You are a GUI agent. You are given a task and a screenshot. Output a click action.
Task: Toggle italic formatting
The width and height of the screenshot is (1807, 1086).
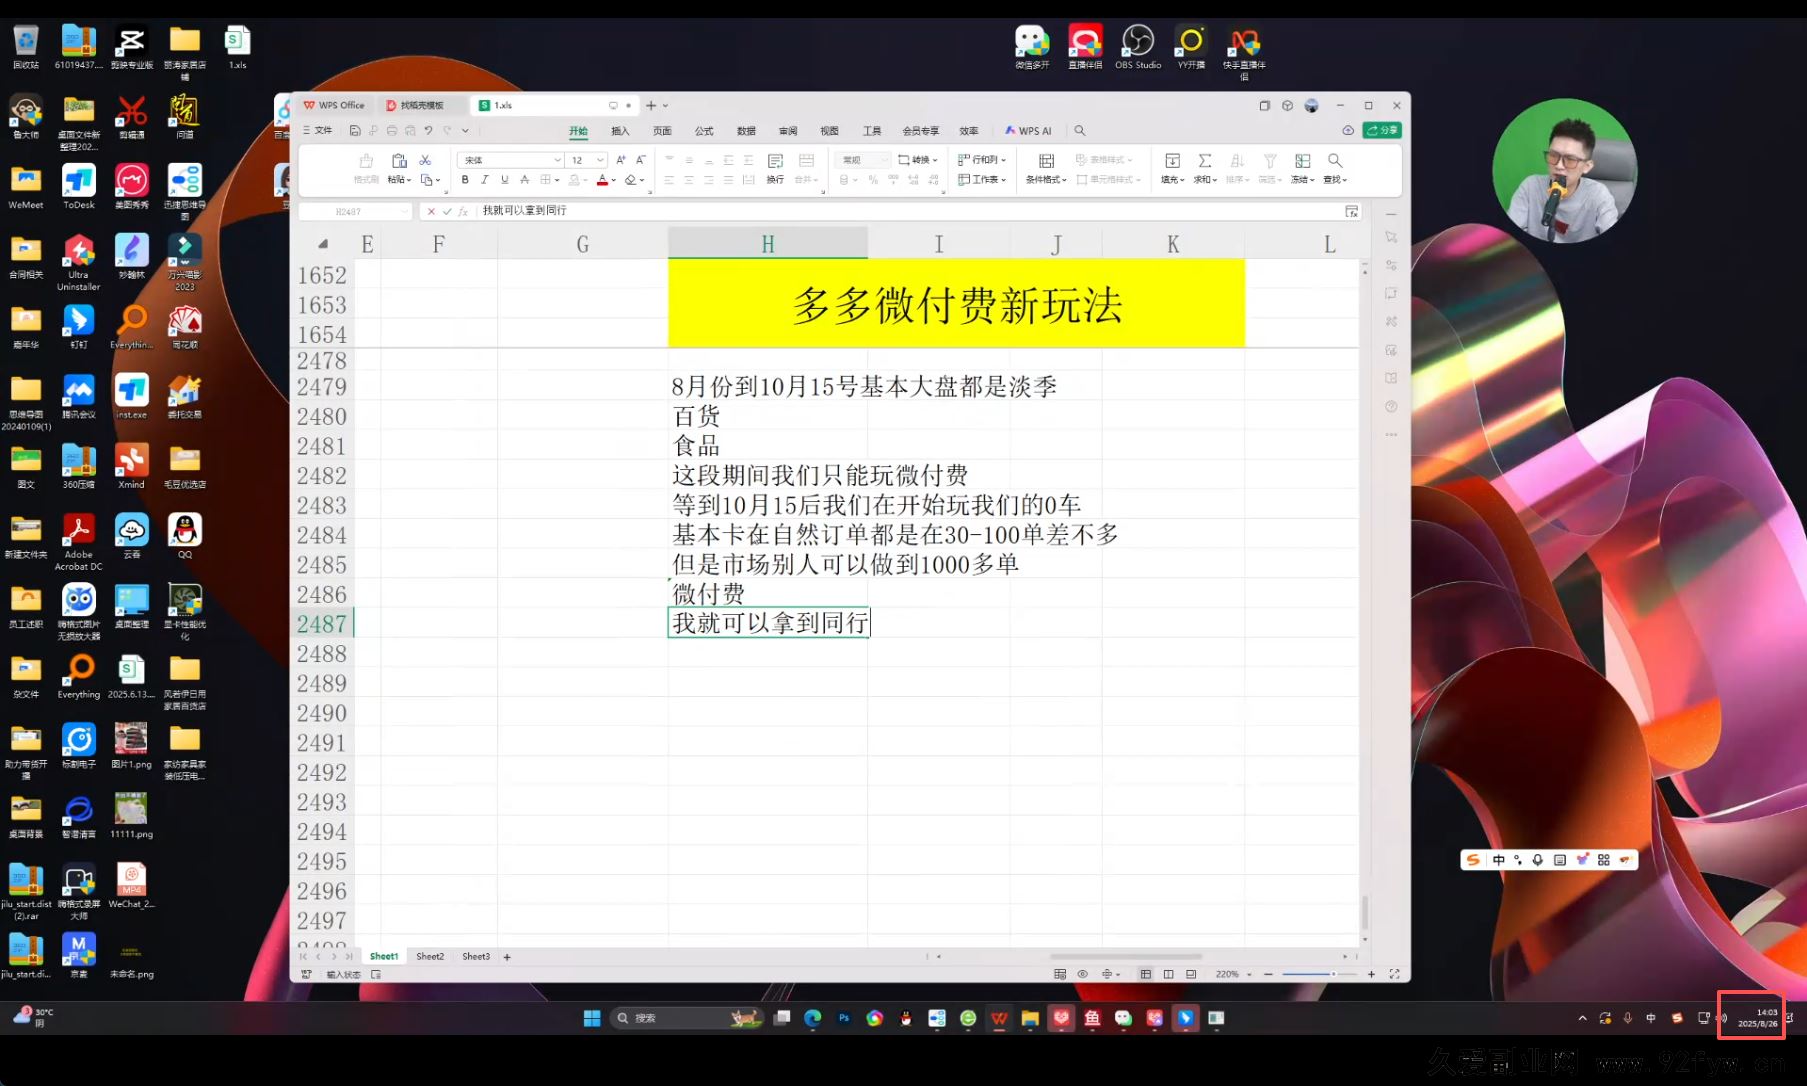click(x=485, y=179)
